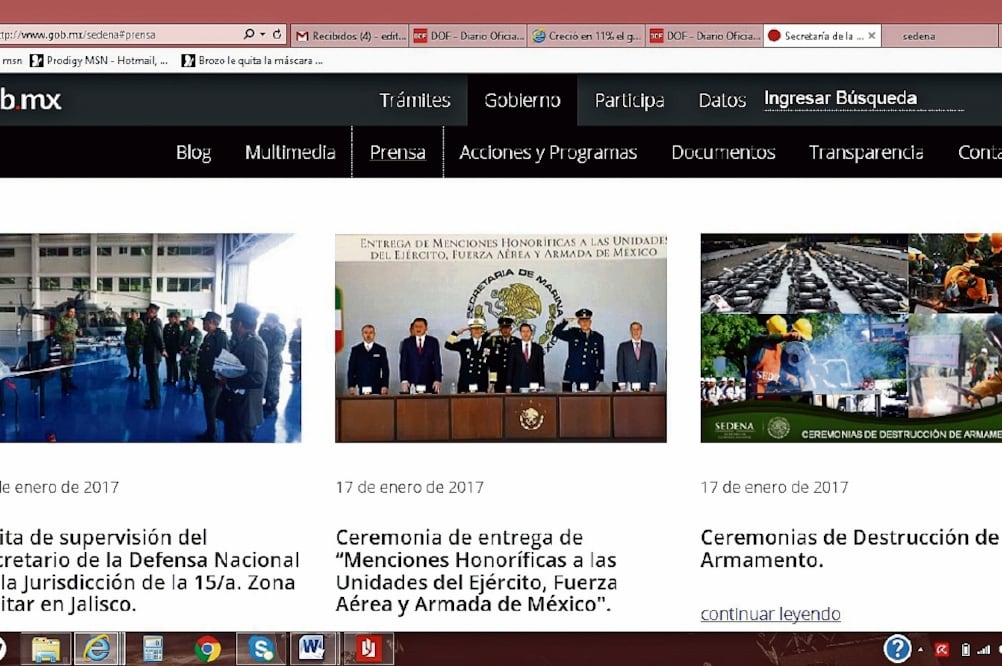Click the search magnifier in the address bar

tap(249, 32)
